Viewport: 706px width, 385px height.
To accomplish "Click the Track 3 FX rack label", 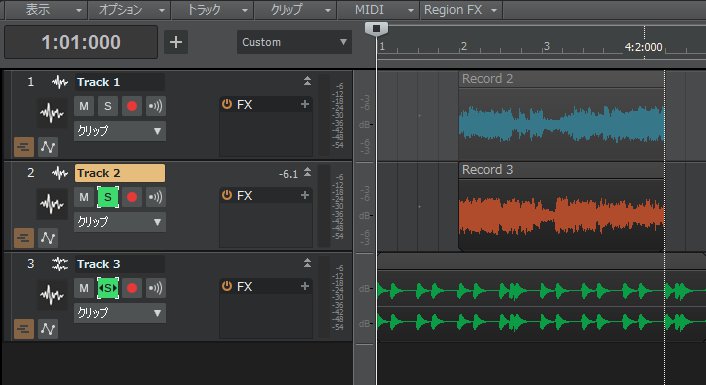I will tap(244, 287).
